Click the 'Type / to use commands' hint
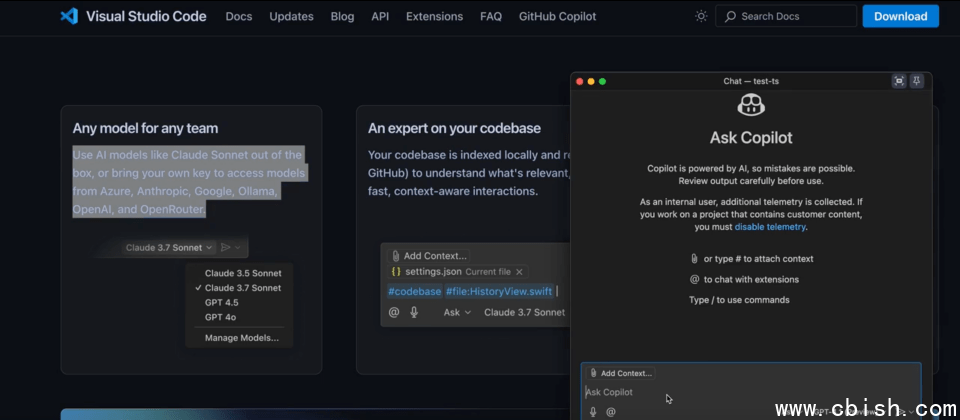960x420 pixels. coord(739,300)
